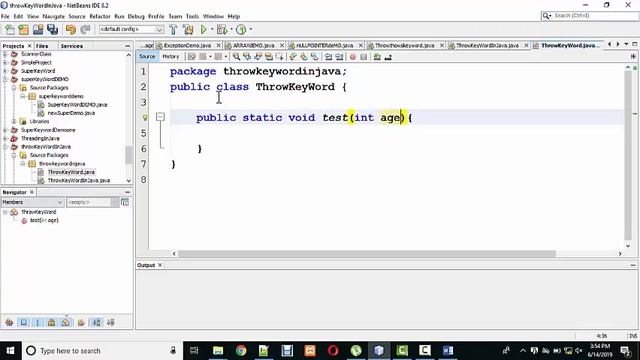The width and height of the screenshot is (640, 360).
Task: Open the Run Project dropdown arrow
Action: (212, 29)
